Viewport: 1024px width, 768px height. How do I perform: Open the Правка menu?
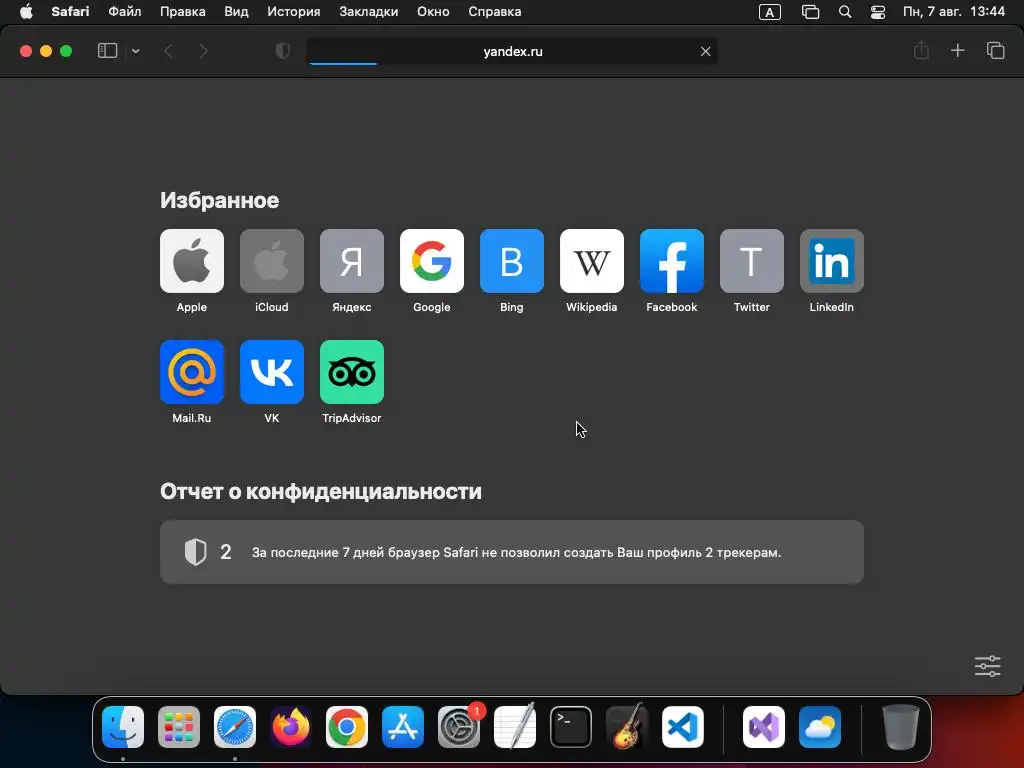coord(183,12)
